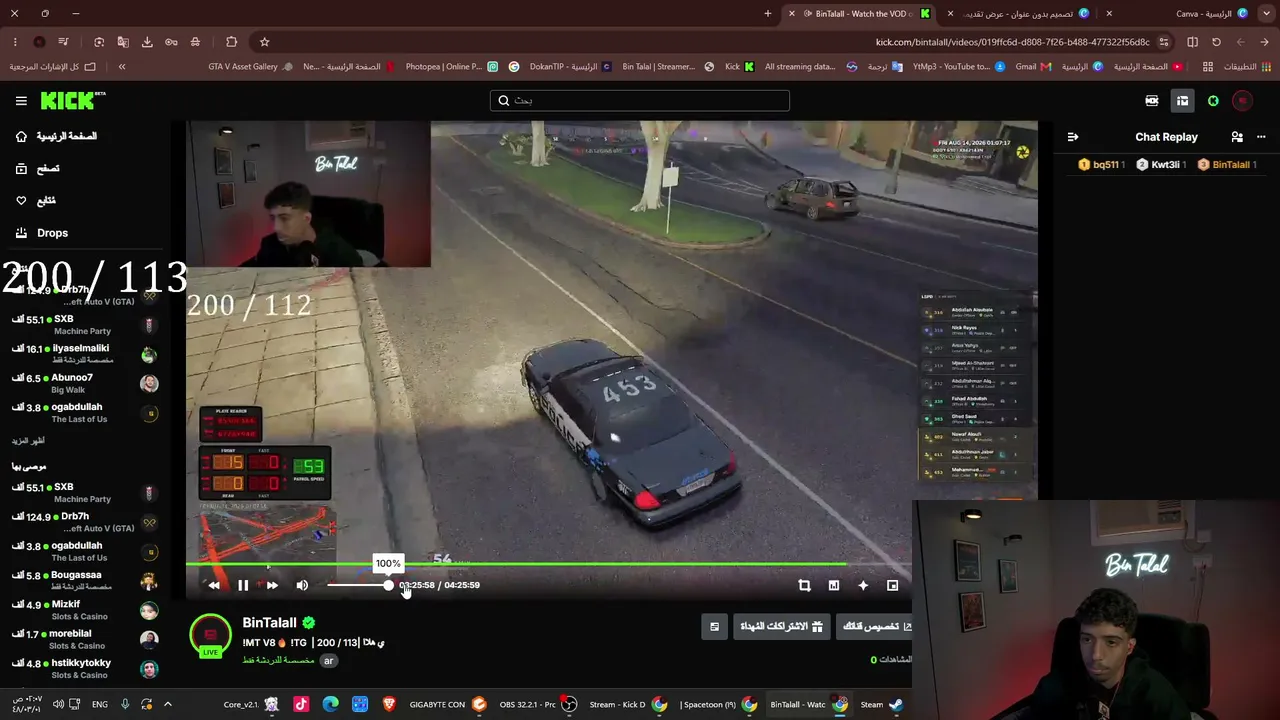Open the Spacetoon Chrome taskbar window
The width and height of the screenshot is (1280, 720).
718,704
